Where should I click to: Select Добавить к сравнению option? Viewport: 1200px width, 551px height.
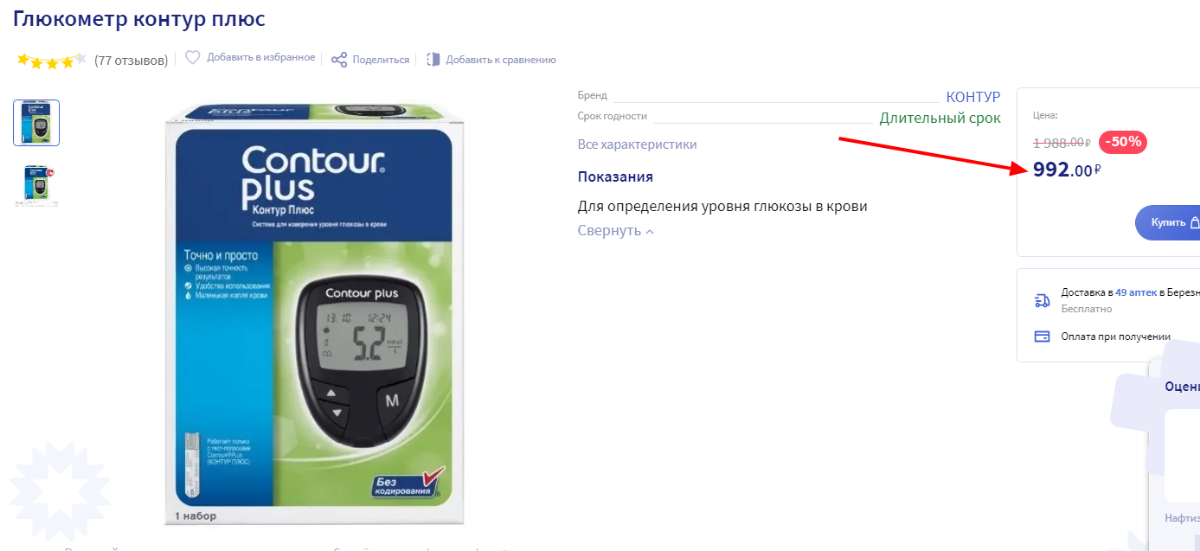point(501,60)
